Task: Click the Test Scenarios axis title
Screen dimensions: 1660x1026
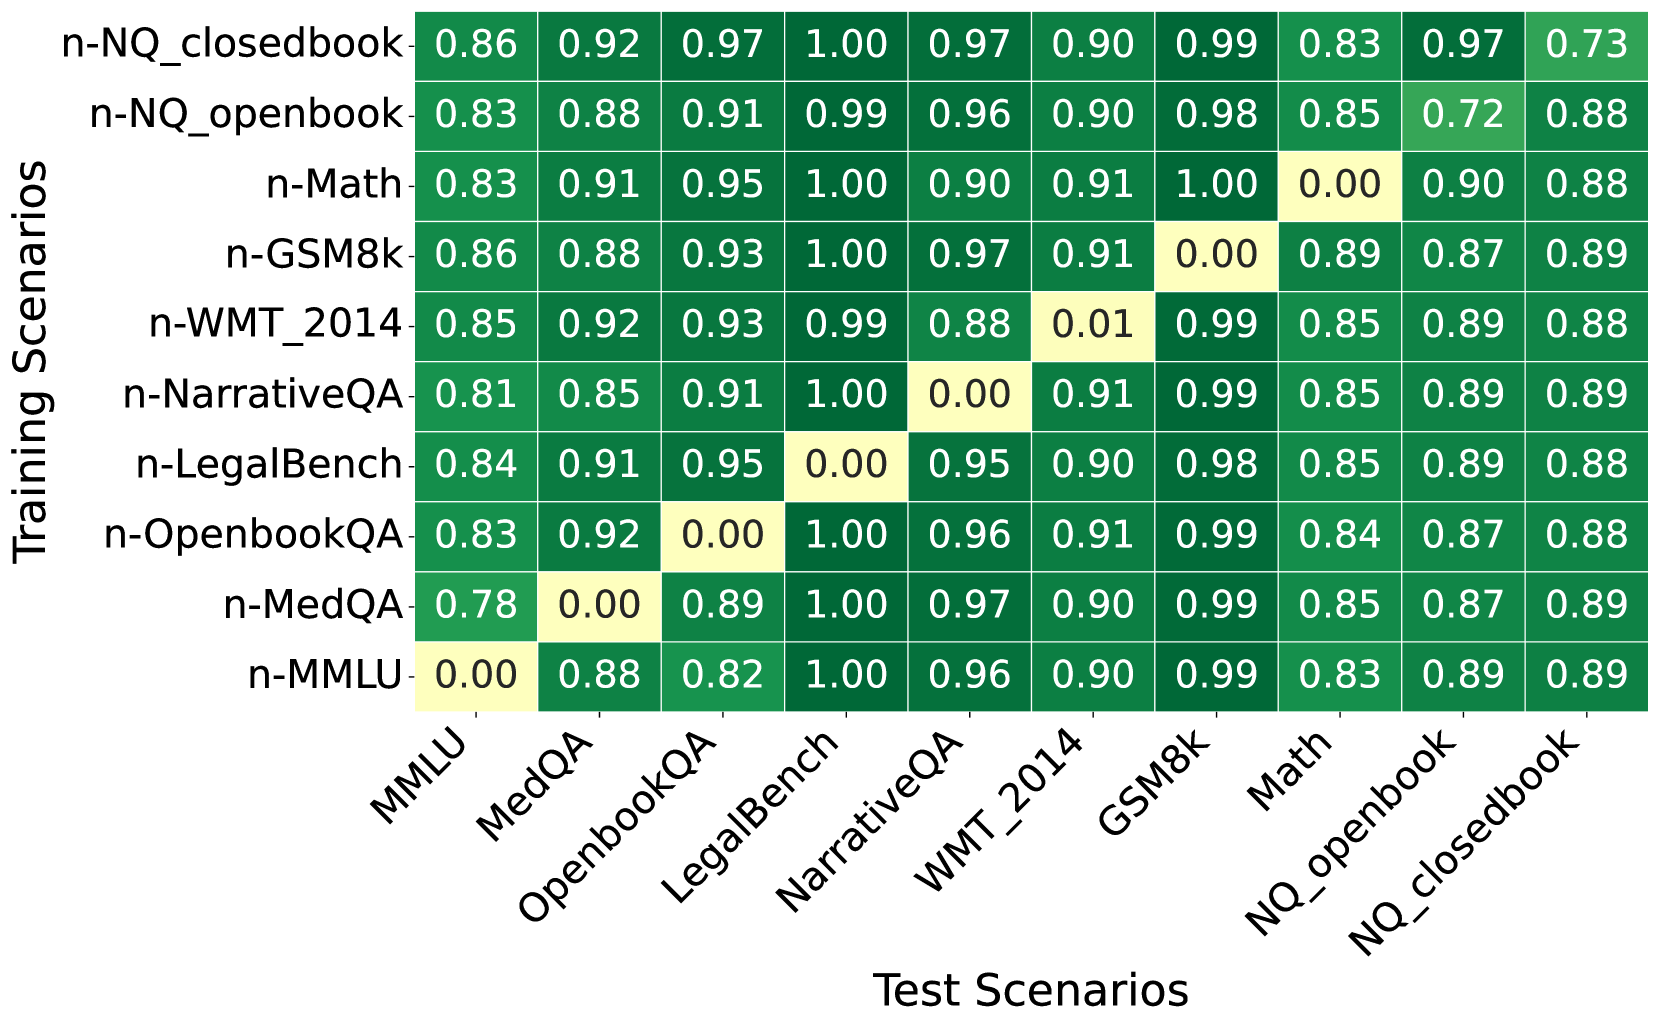Action: point(1031,991)
